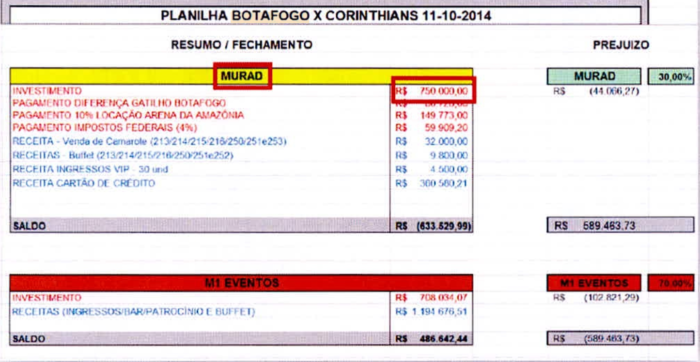This screenshot has width=700, height=362.
Task: Click the PREJUIZO column heading
Action: click(x=621, y=45)
